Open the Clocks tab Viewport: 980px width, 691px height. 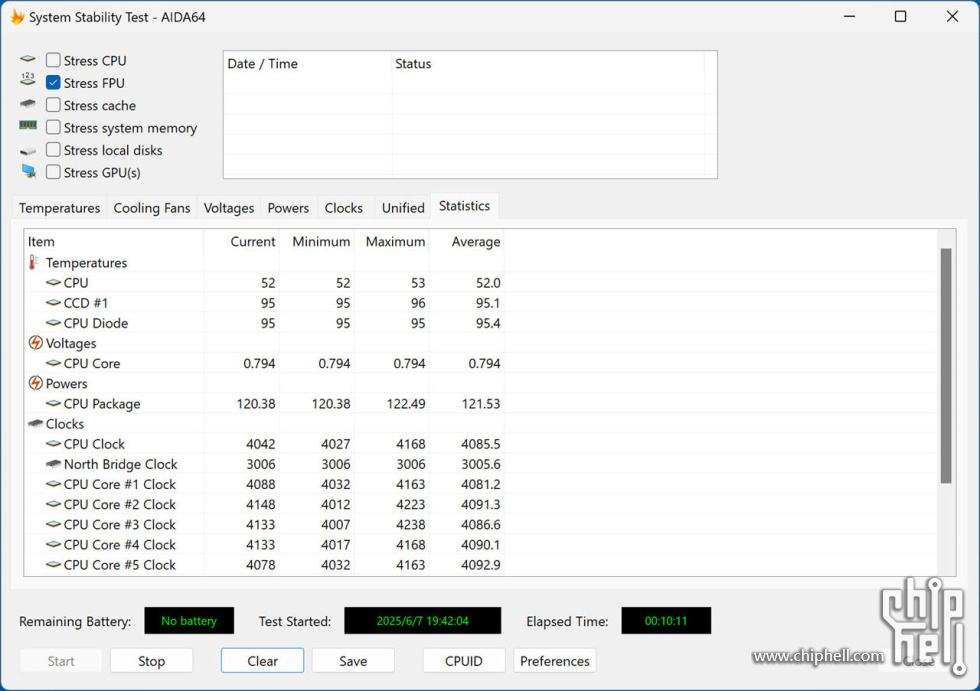point(343,207)
